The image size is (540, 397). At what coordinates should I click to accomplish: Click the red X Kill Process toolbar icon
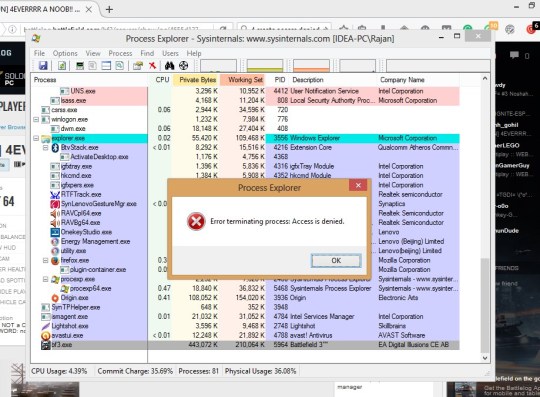[152, 65]
